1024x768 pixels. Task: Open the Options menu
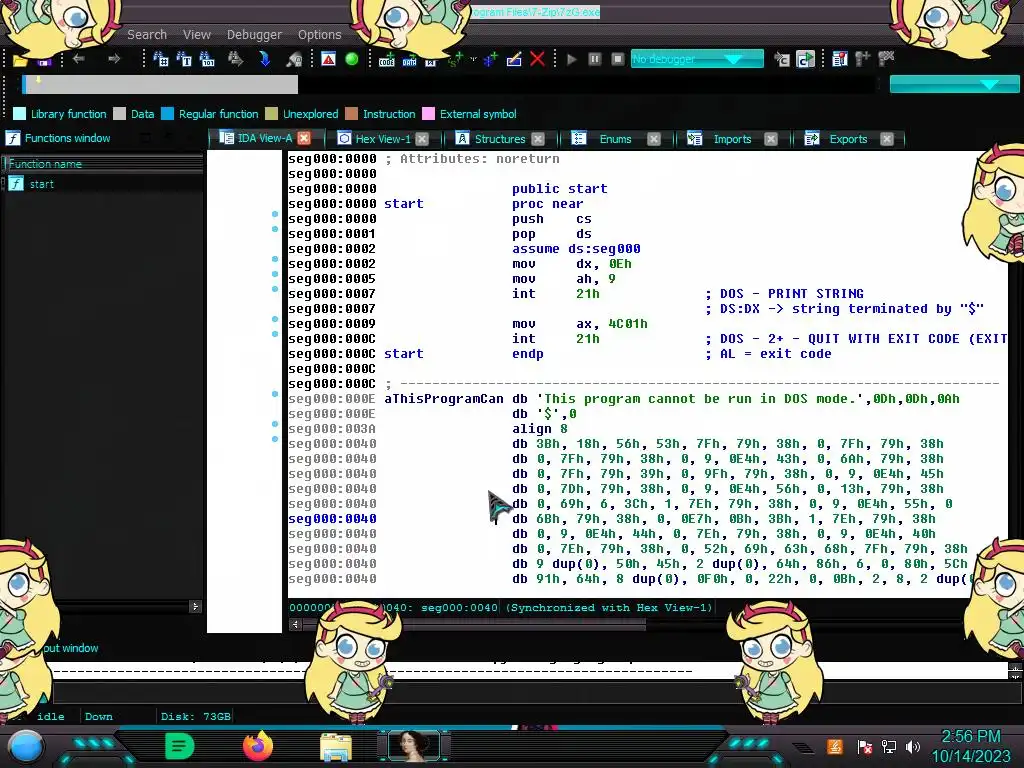click(x=319, y=35)
